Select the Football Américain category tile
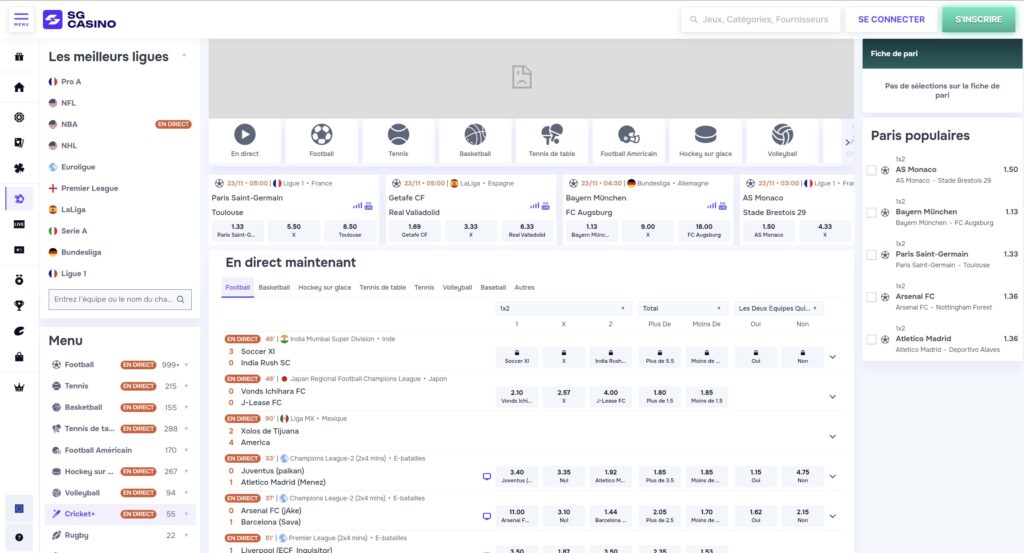 coord(628,140)
